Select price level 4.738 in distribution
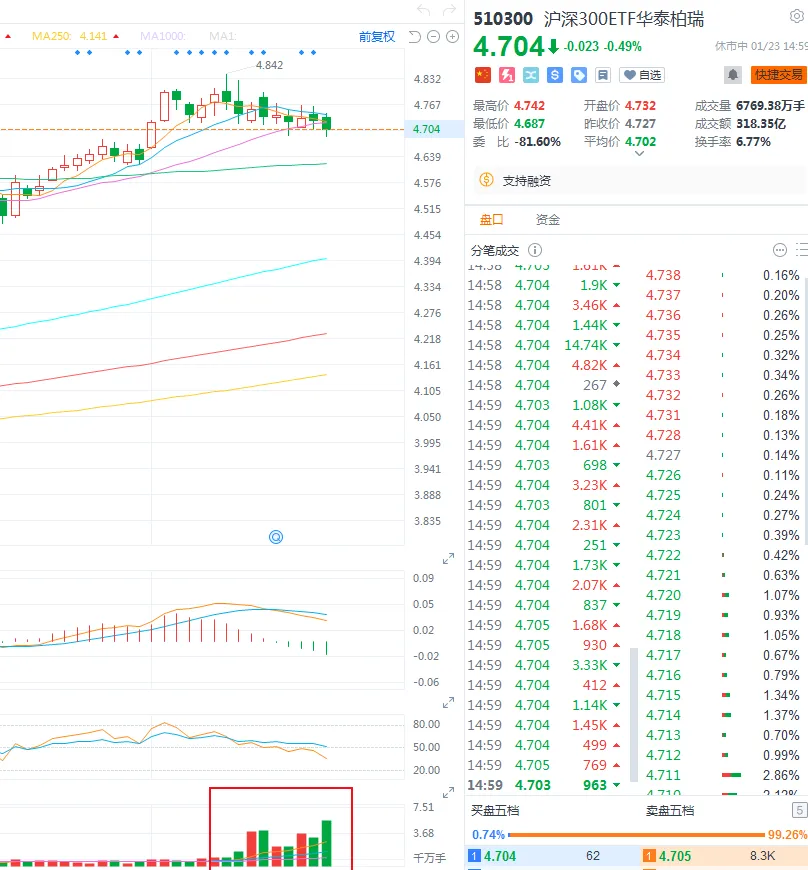Image resolution: width=808 pixels, height=870 pixels. [x=663, y=275]
